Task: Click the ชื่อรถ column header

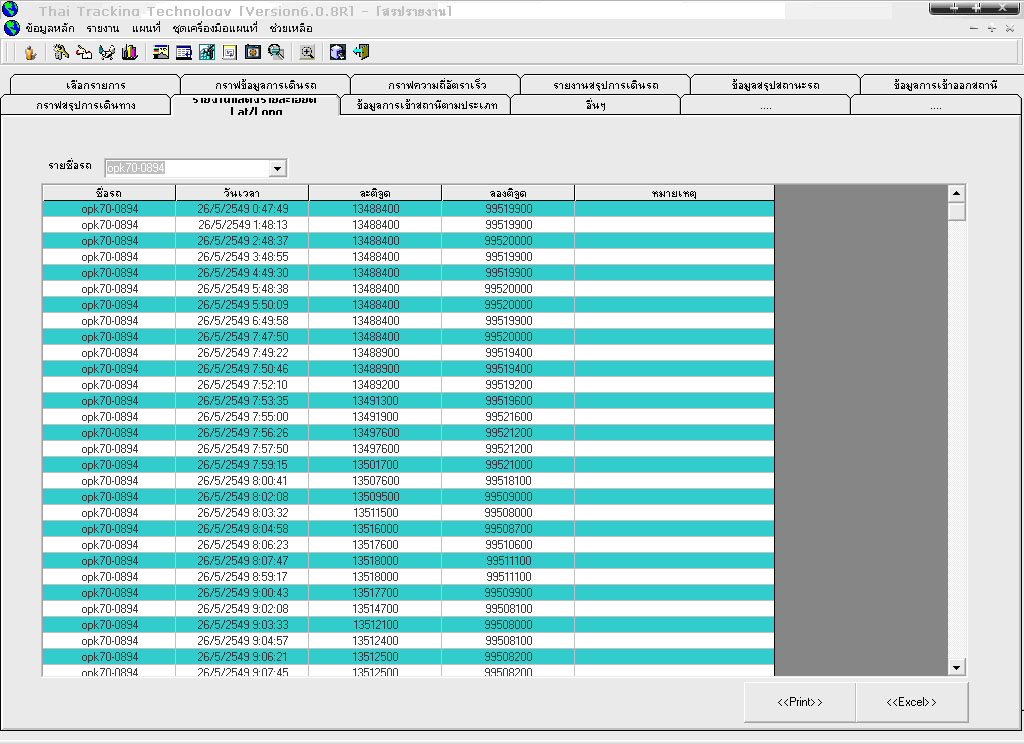Action: point(109,193)
